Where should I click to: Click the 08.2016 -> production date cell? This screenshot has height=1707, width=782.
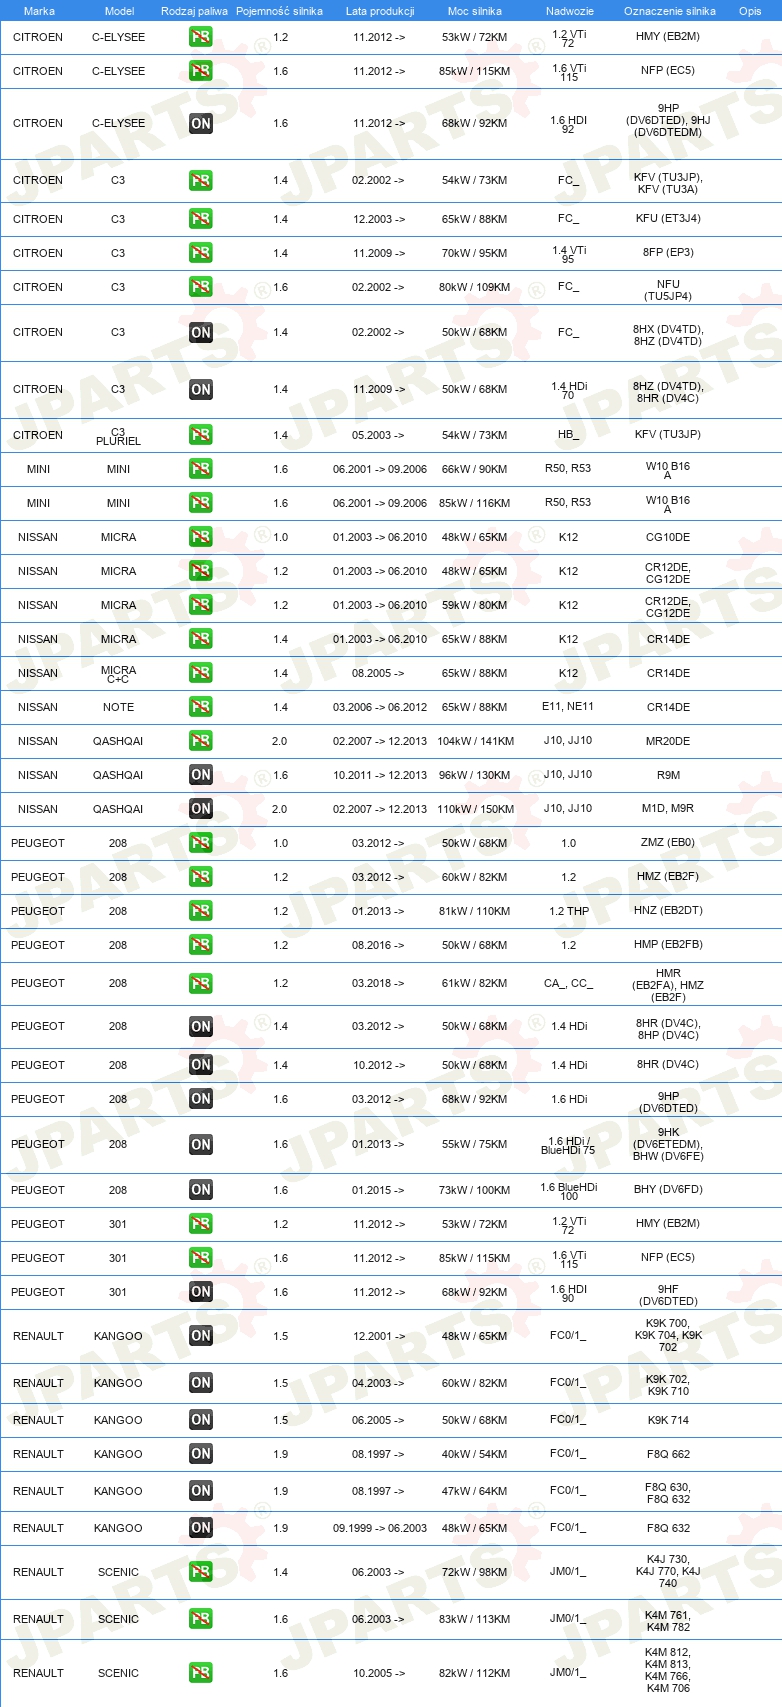tap(378, 945)
